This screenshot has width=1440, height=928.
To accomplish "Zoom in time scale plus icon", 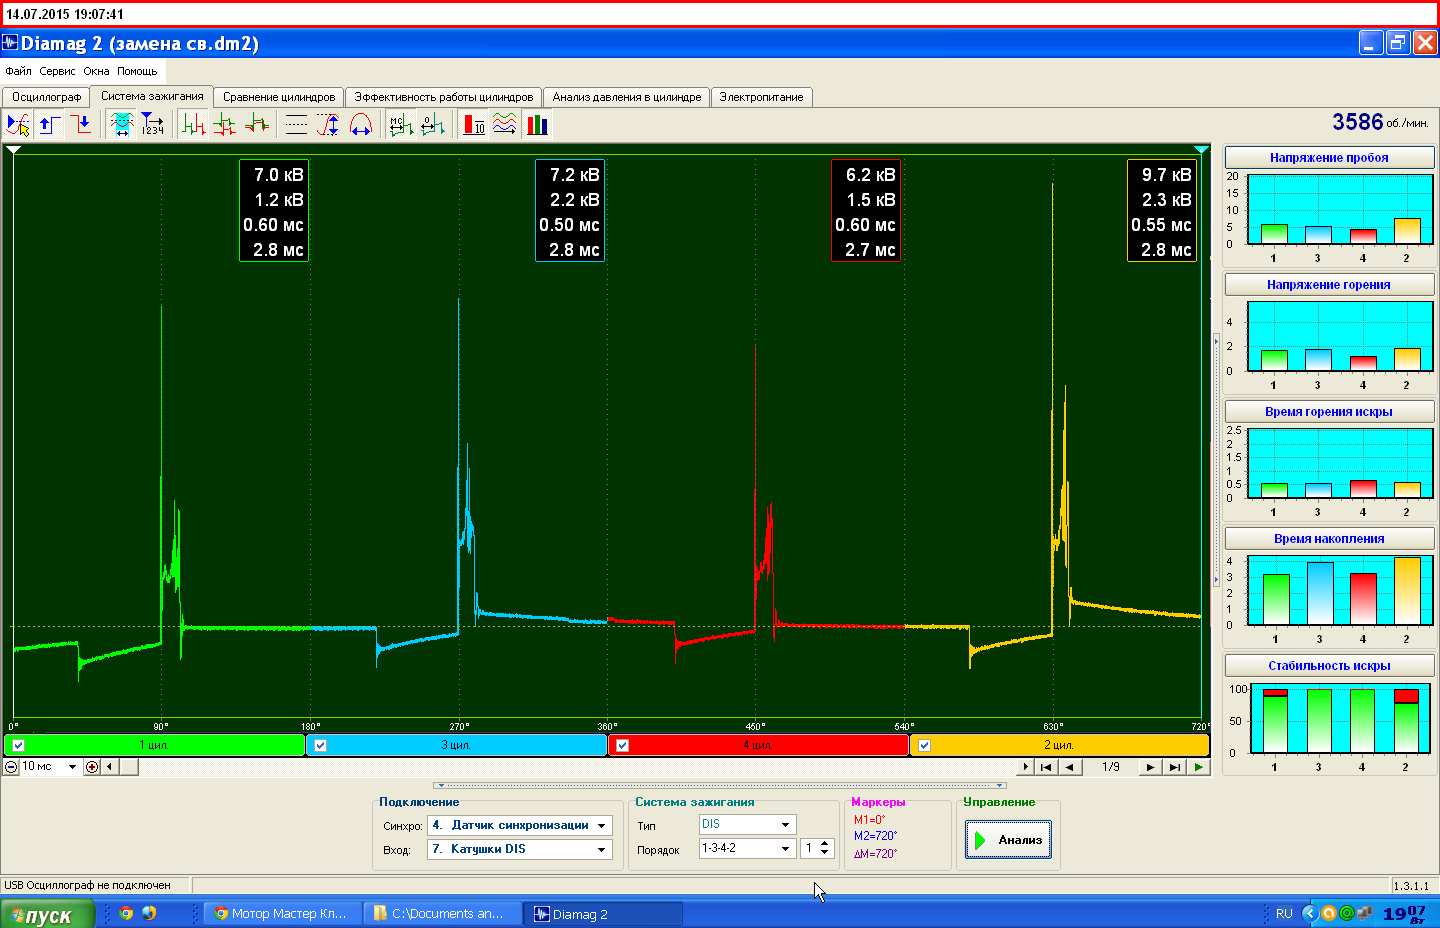I will pyautogui.click(x=92, y=767).
